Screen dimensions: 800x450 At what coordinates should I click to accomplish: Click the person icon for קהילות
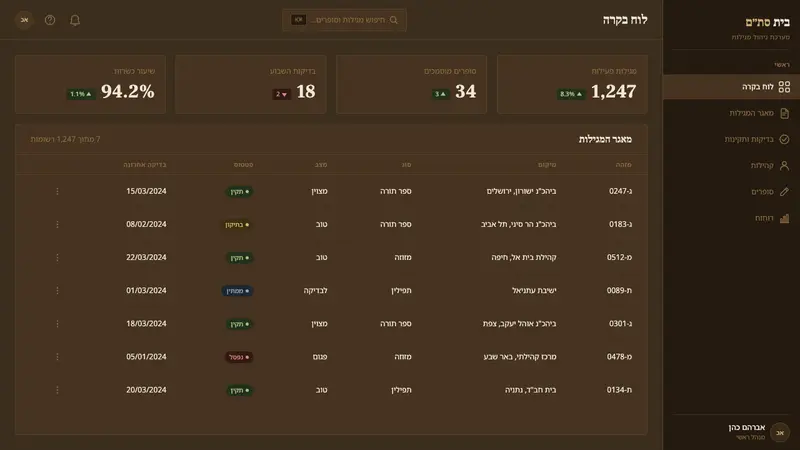[784, 166]
